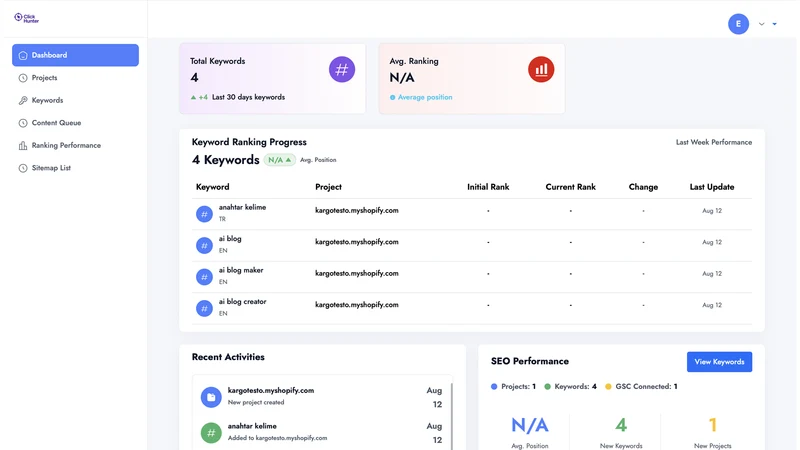Click the green +4 increase indicator

(x=199, y=97)
